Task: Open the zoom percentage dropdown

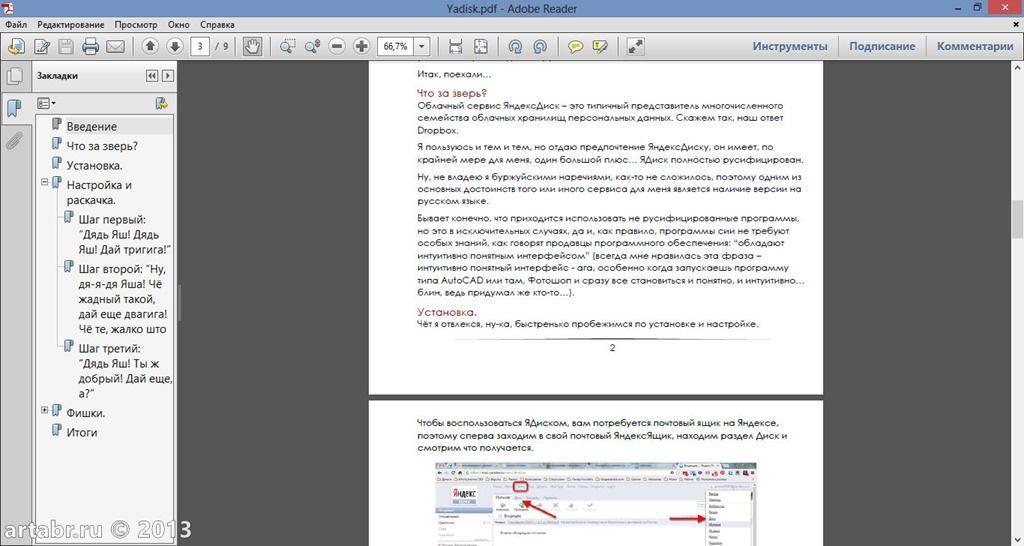Action: [x=422, y=46]
